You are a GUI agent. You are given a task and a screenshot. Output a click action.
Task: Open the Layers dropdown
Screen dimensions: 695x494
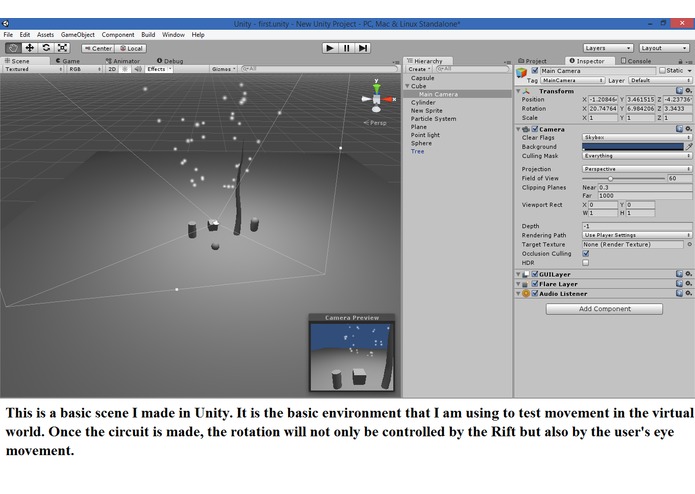[608, 48]
